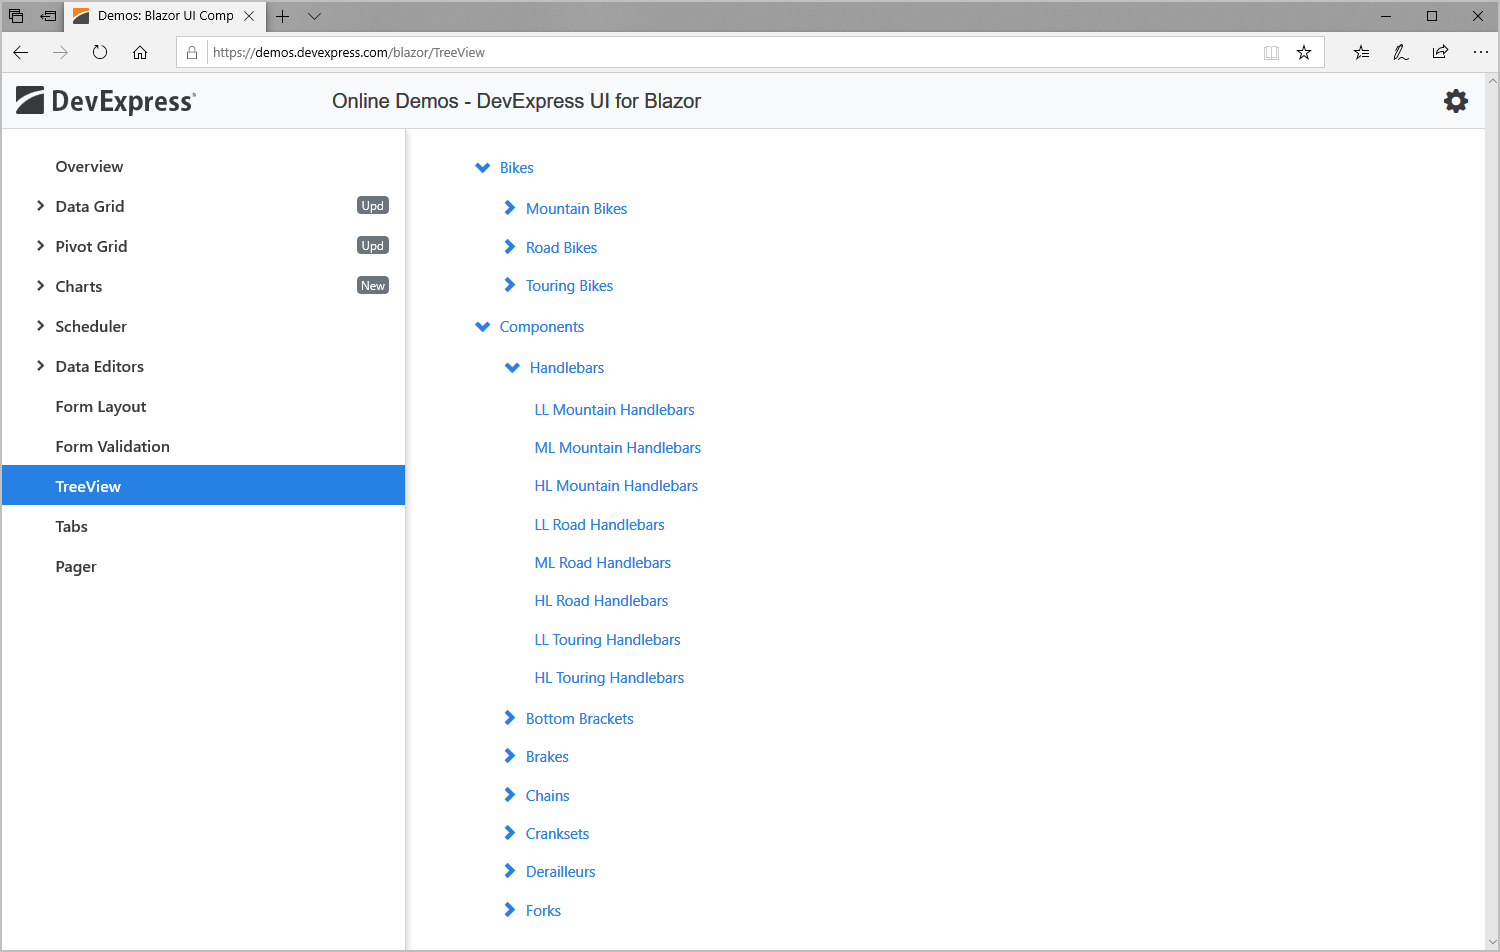
Task: Go back to the previous page
Action: (x=21, y=53)
